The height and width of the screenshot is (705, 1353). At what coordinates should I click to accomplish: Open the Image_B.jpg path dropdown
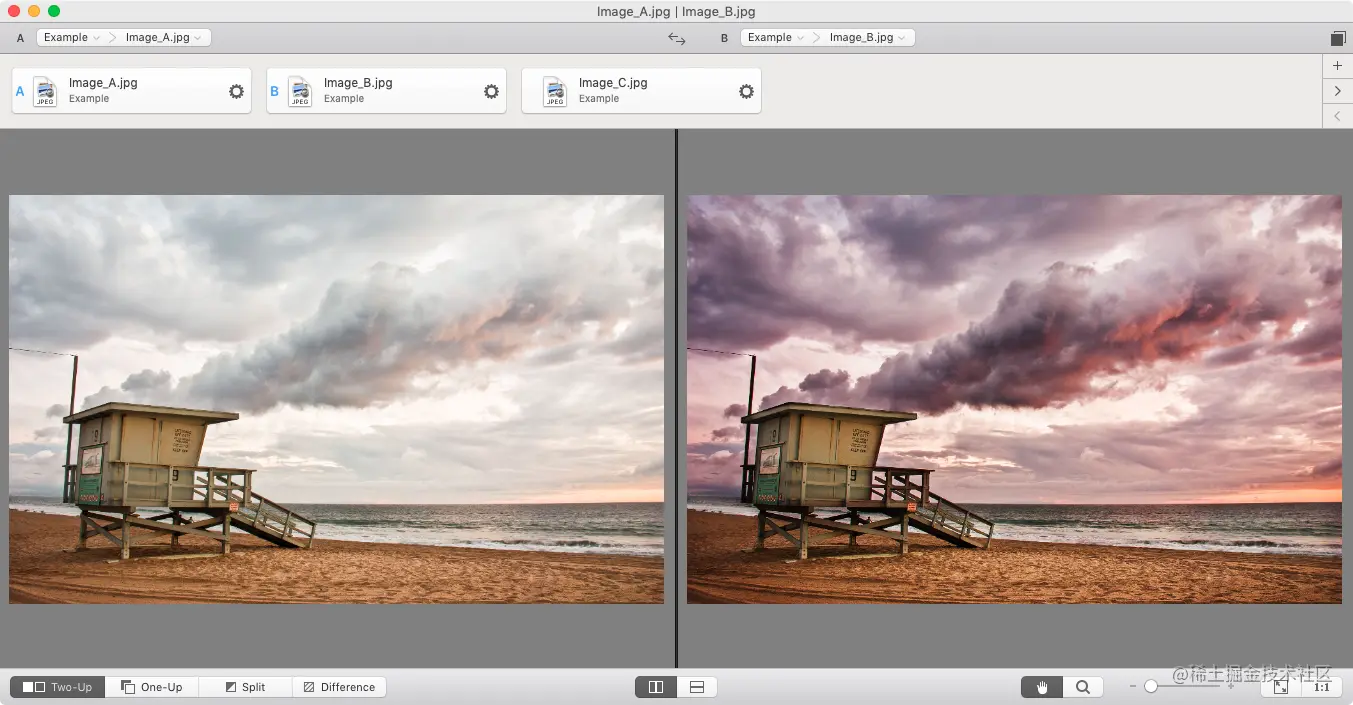click(x=867, y=37)
